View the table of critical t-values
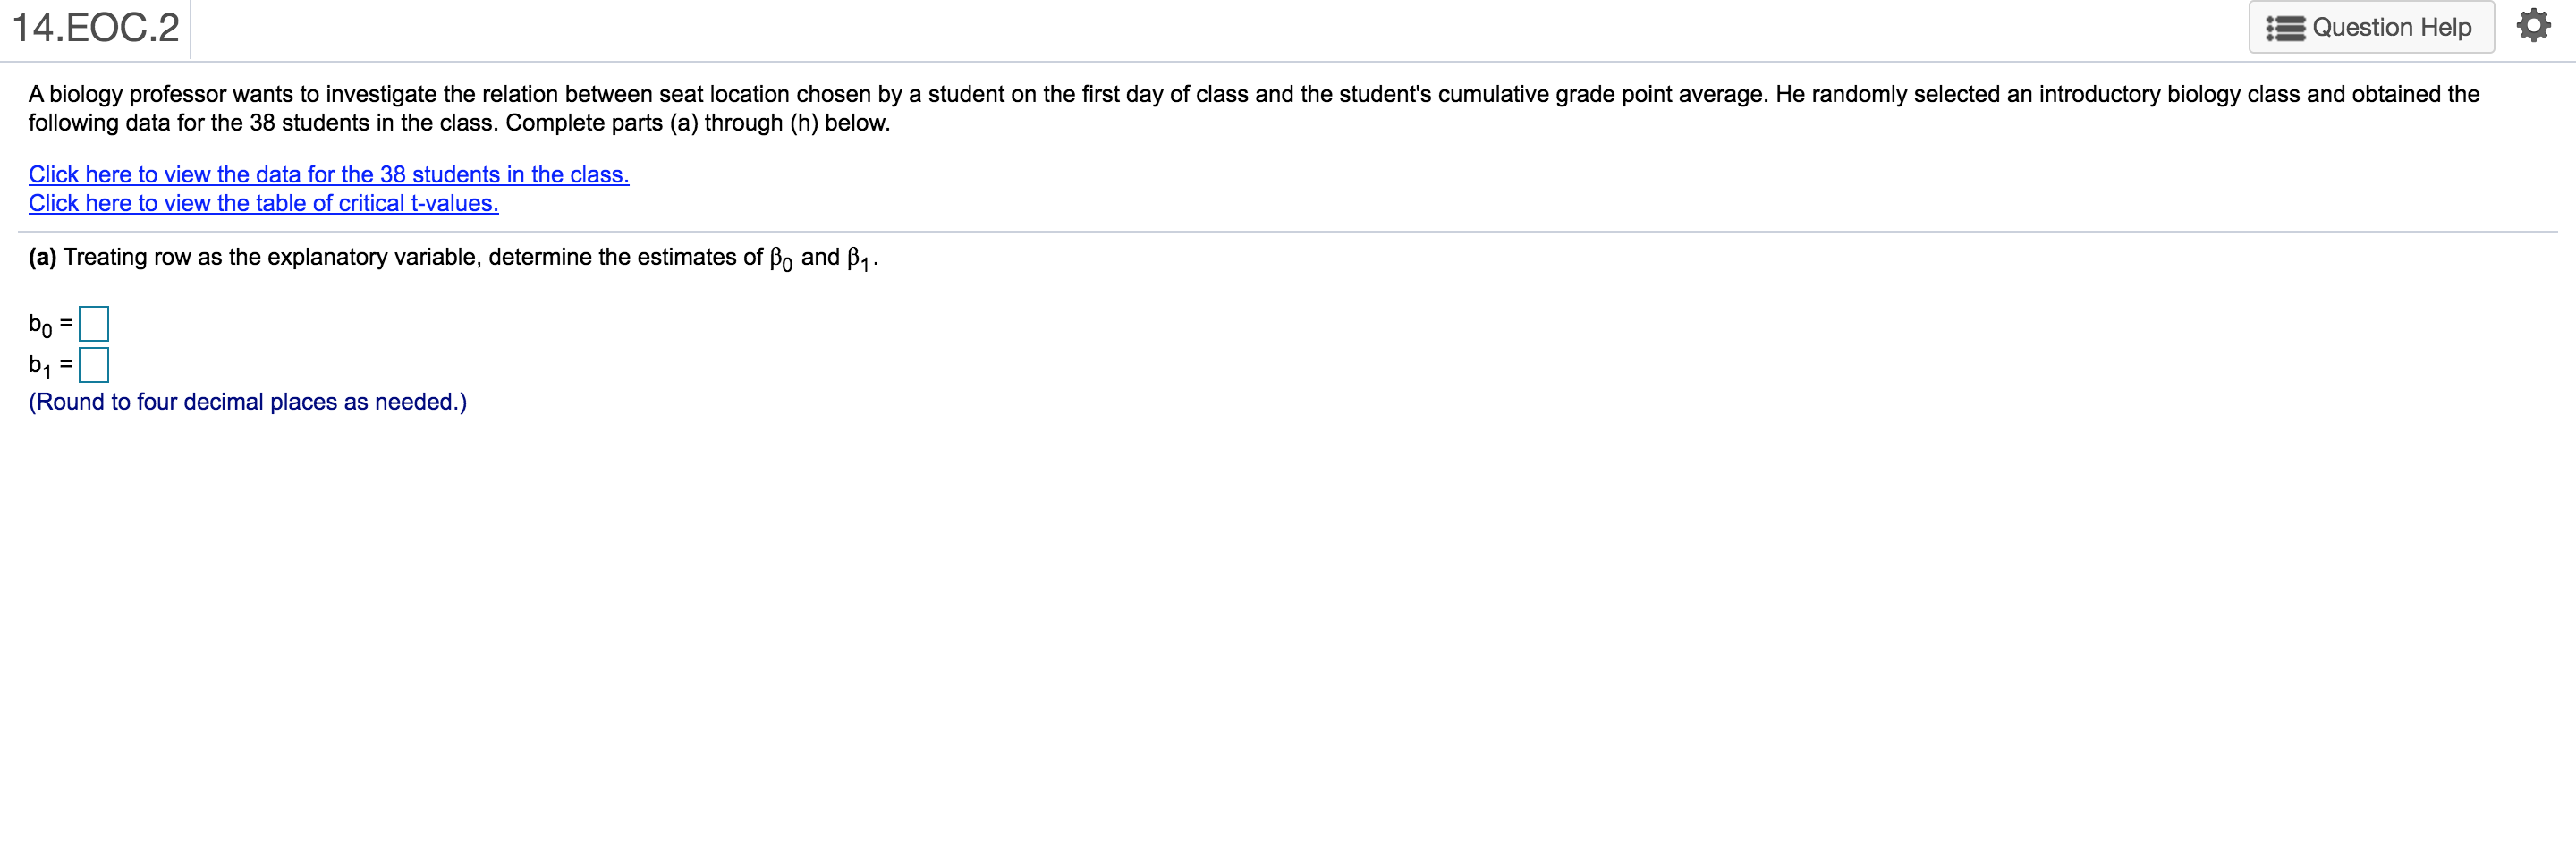Image resolution: width=2576 pixels, height=848 pixels. click(x=263, y=204)
